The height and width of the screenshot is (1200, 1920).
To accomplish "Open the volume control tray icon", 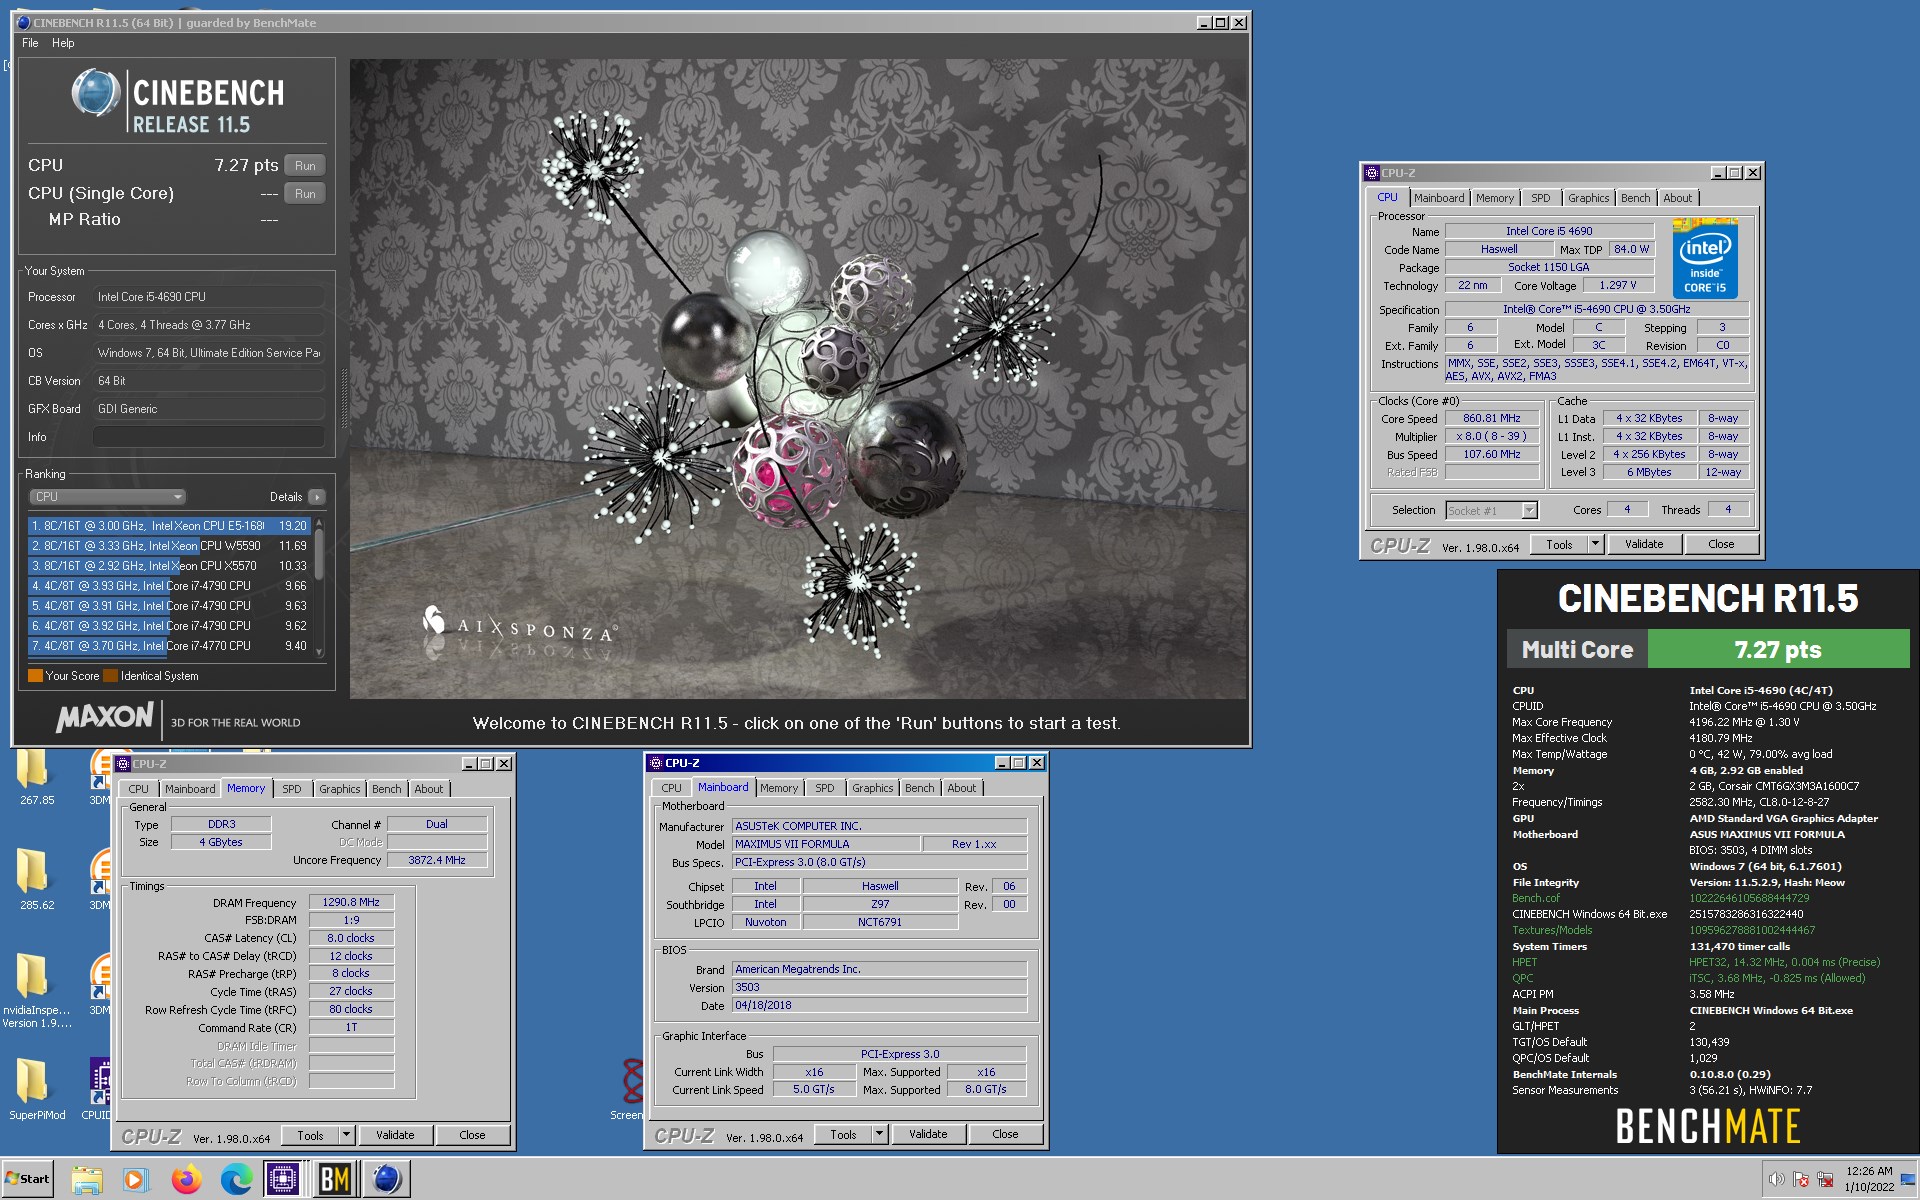I will 1776,1179.
